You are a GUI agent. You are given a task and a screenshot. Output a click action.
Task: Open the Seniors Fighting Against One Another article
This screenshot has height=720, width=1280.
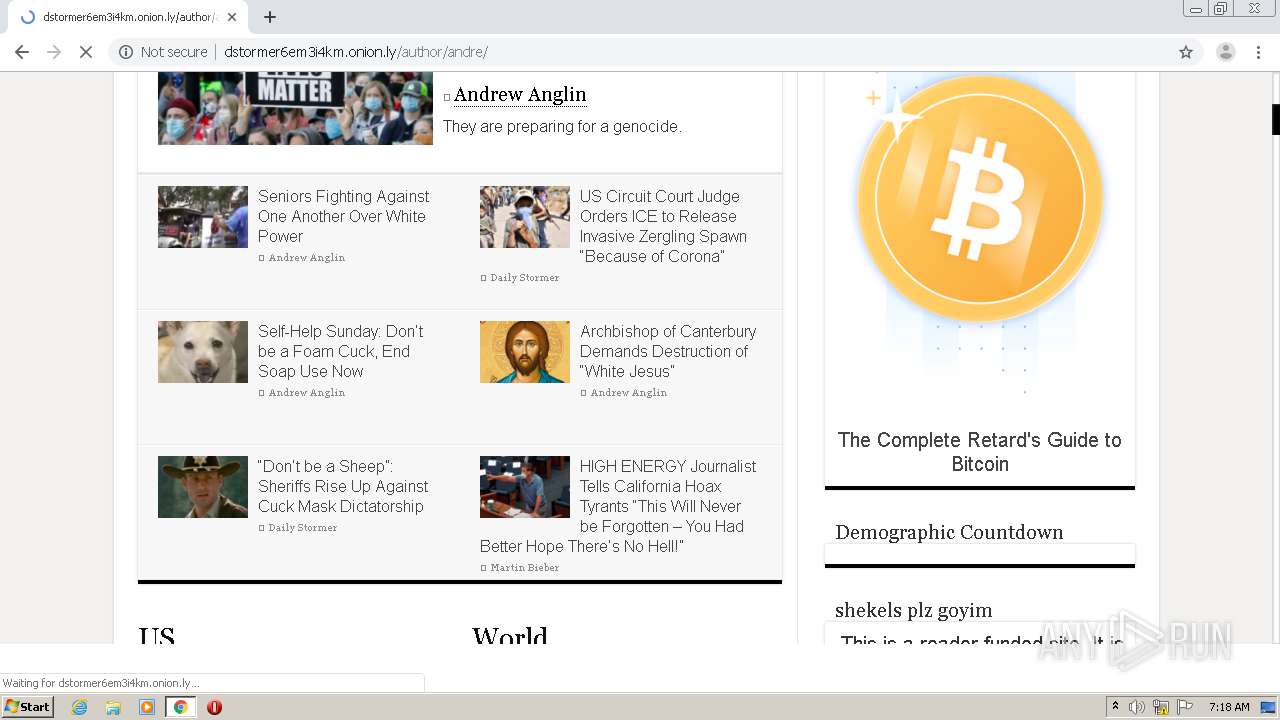coord(344,216)
